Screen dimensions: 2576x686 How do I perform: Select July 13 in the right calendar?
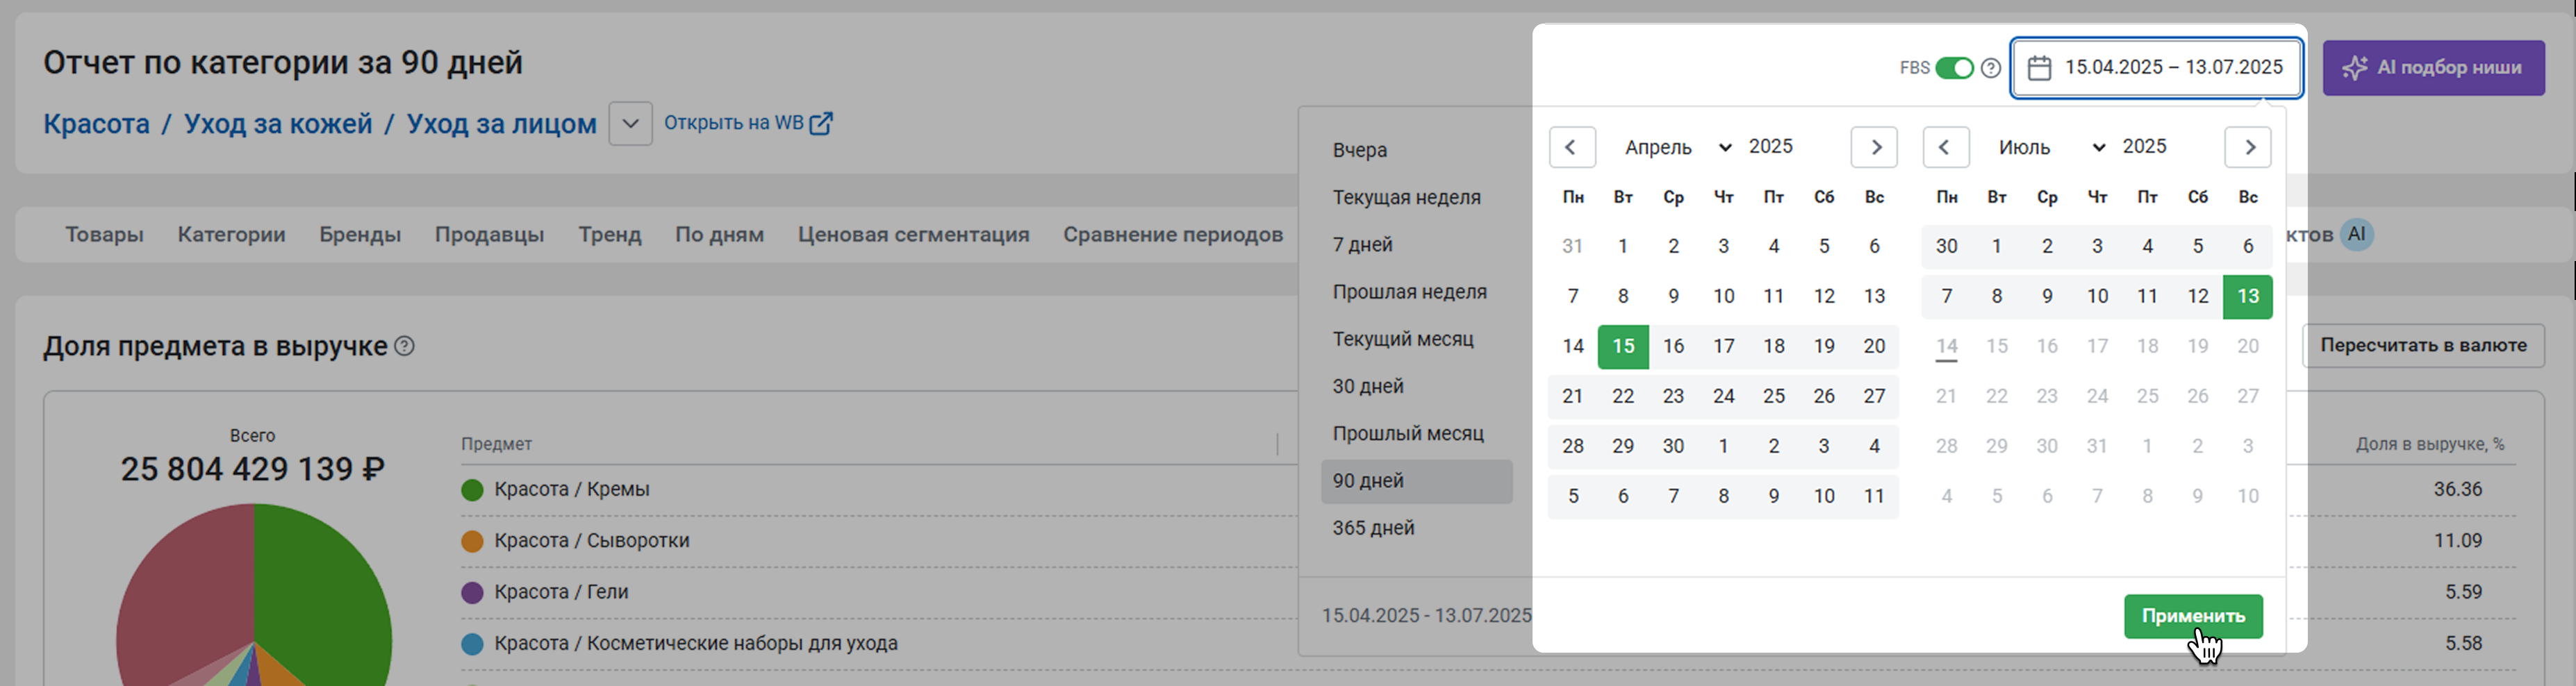(2248, 296)
